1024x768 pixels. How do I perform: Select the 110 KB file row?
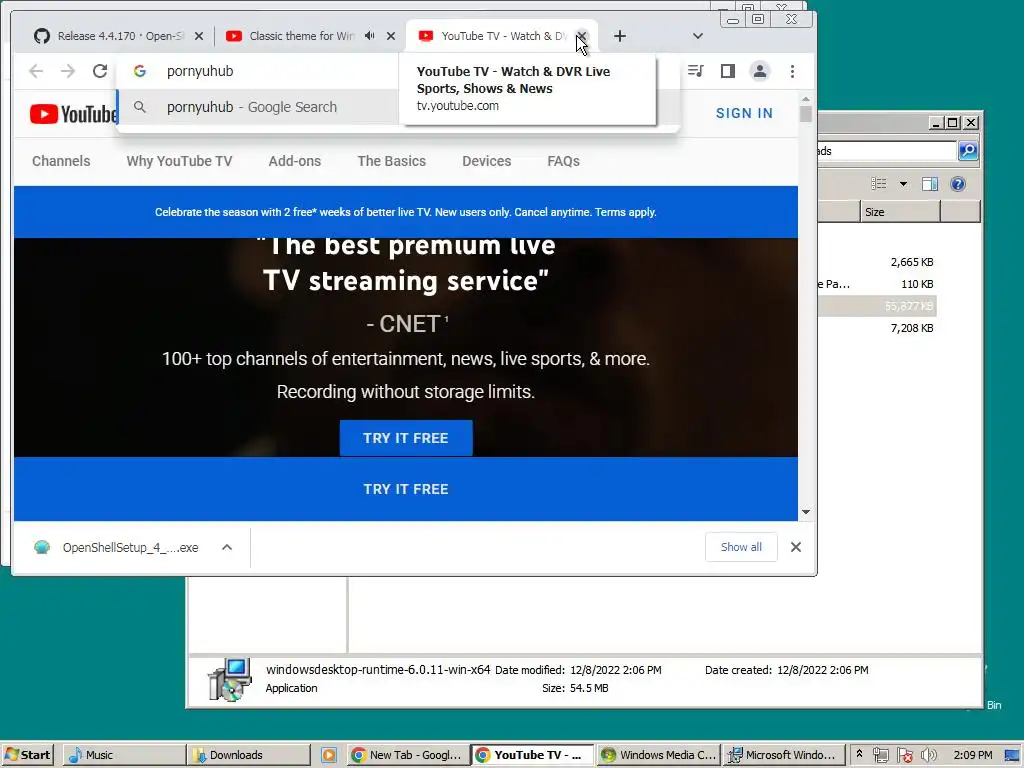click(x=877, y=284)
